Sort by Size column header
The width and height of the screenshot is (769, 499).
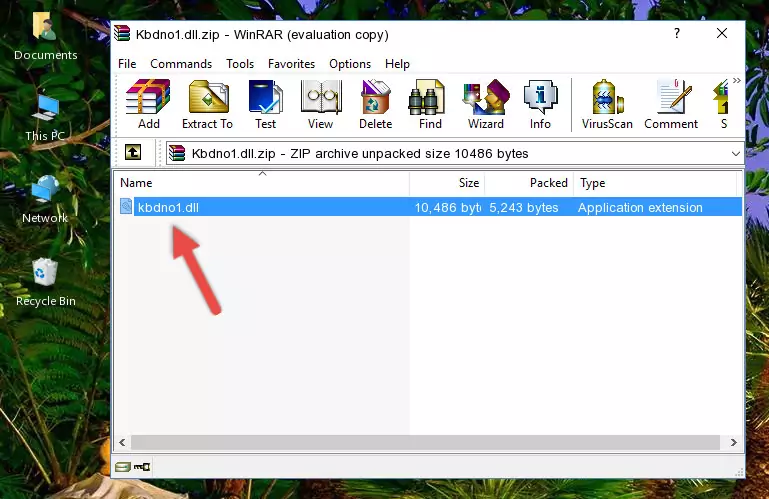(447, 183)
